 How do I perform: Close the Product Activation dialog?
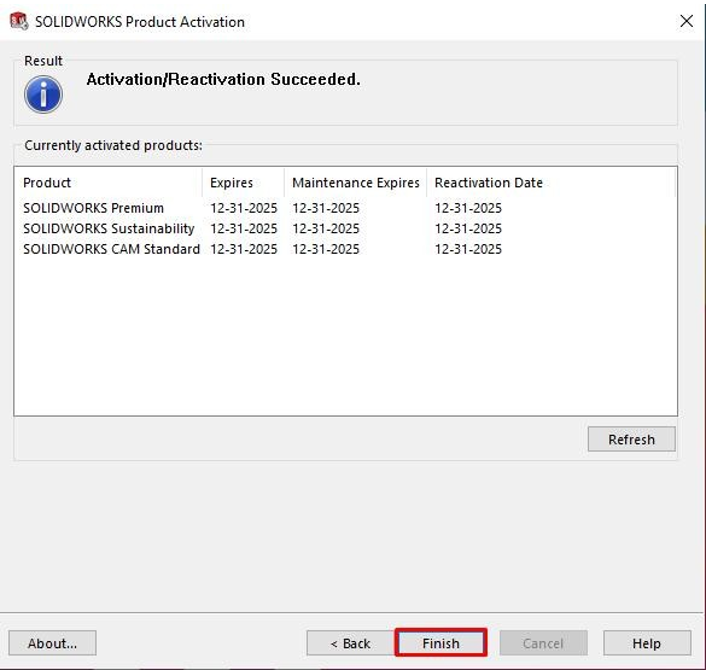(686, 21)
